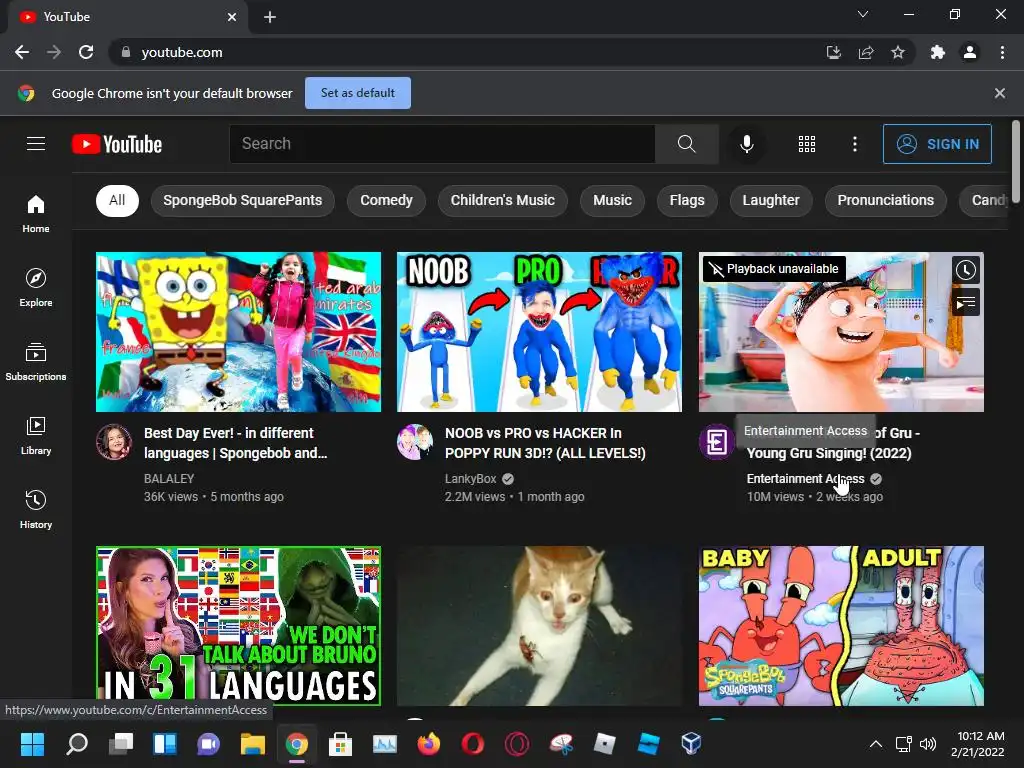Click install app icon in address bar
This screenshot has height=768, width=1024.
click(x=834, y=52)
